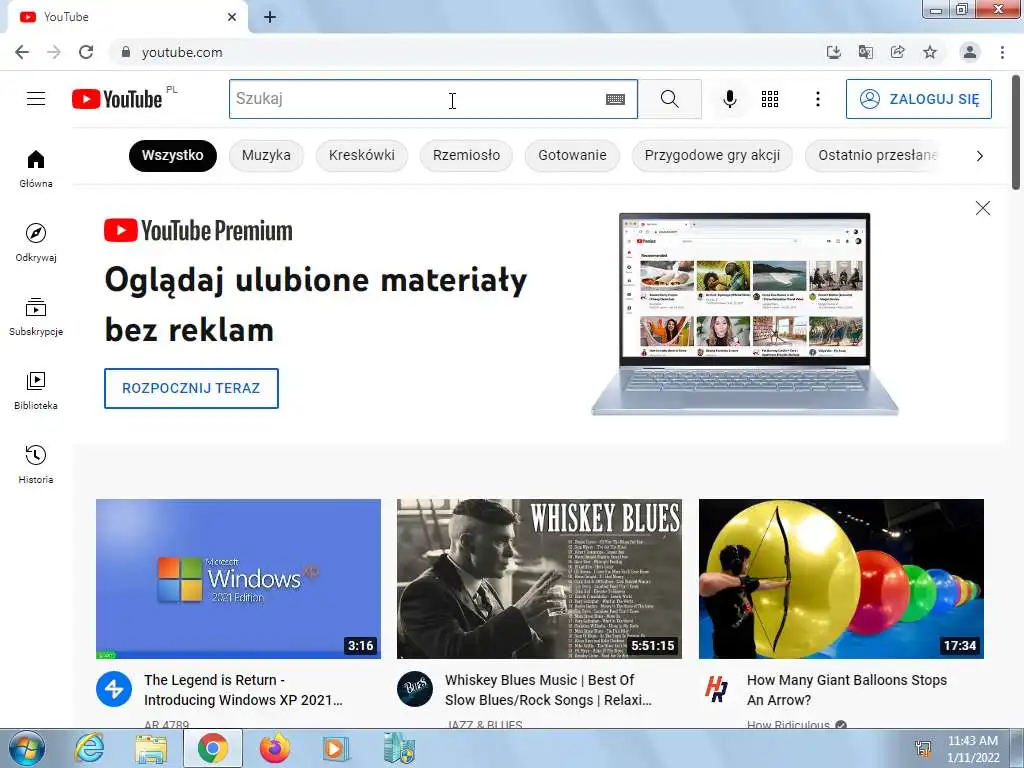The width and height of the screenshot is (1024, 768).
Task: Open Biblioteka in sidebar
Action: coord(36,391)
